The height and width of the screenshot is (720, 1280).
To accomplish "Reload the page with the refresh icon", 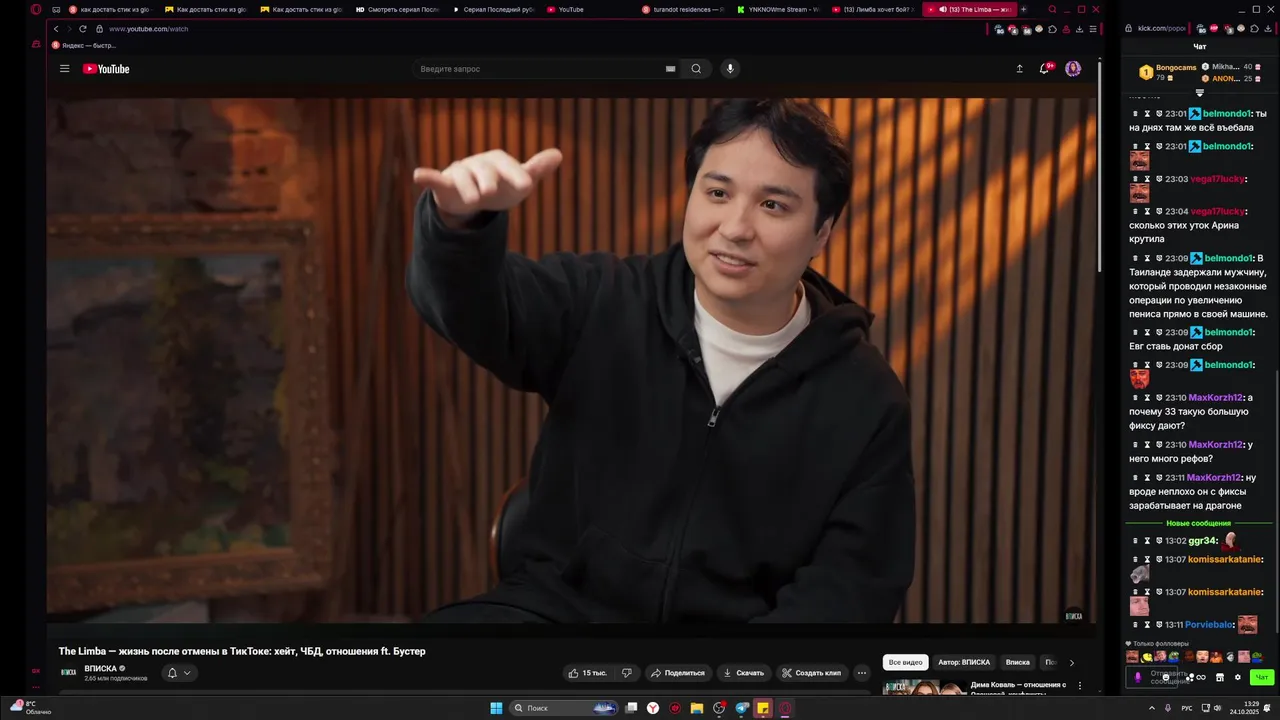I will [82, 29].
